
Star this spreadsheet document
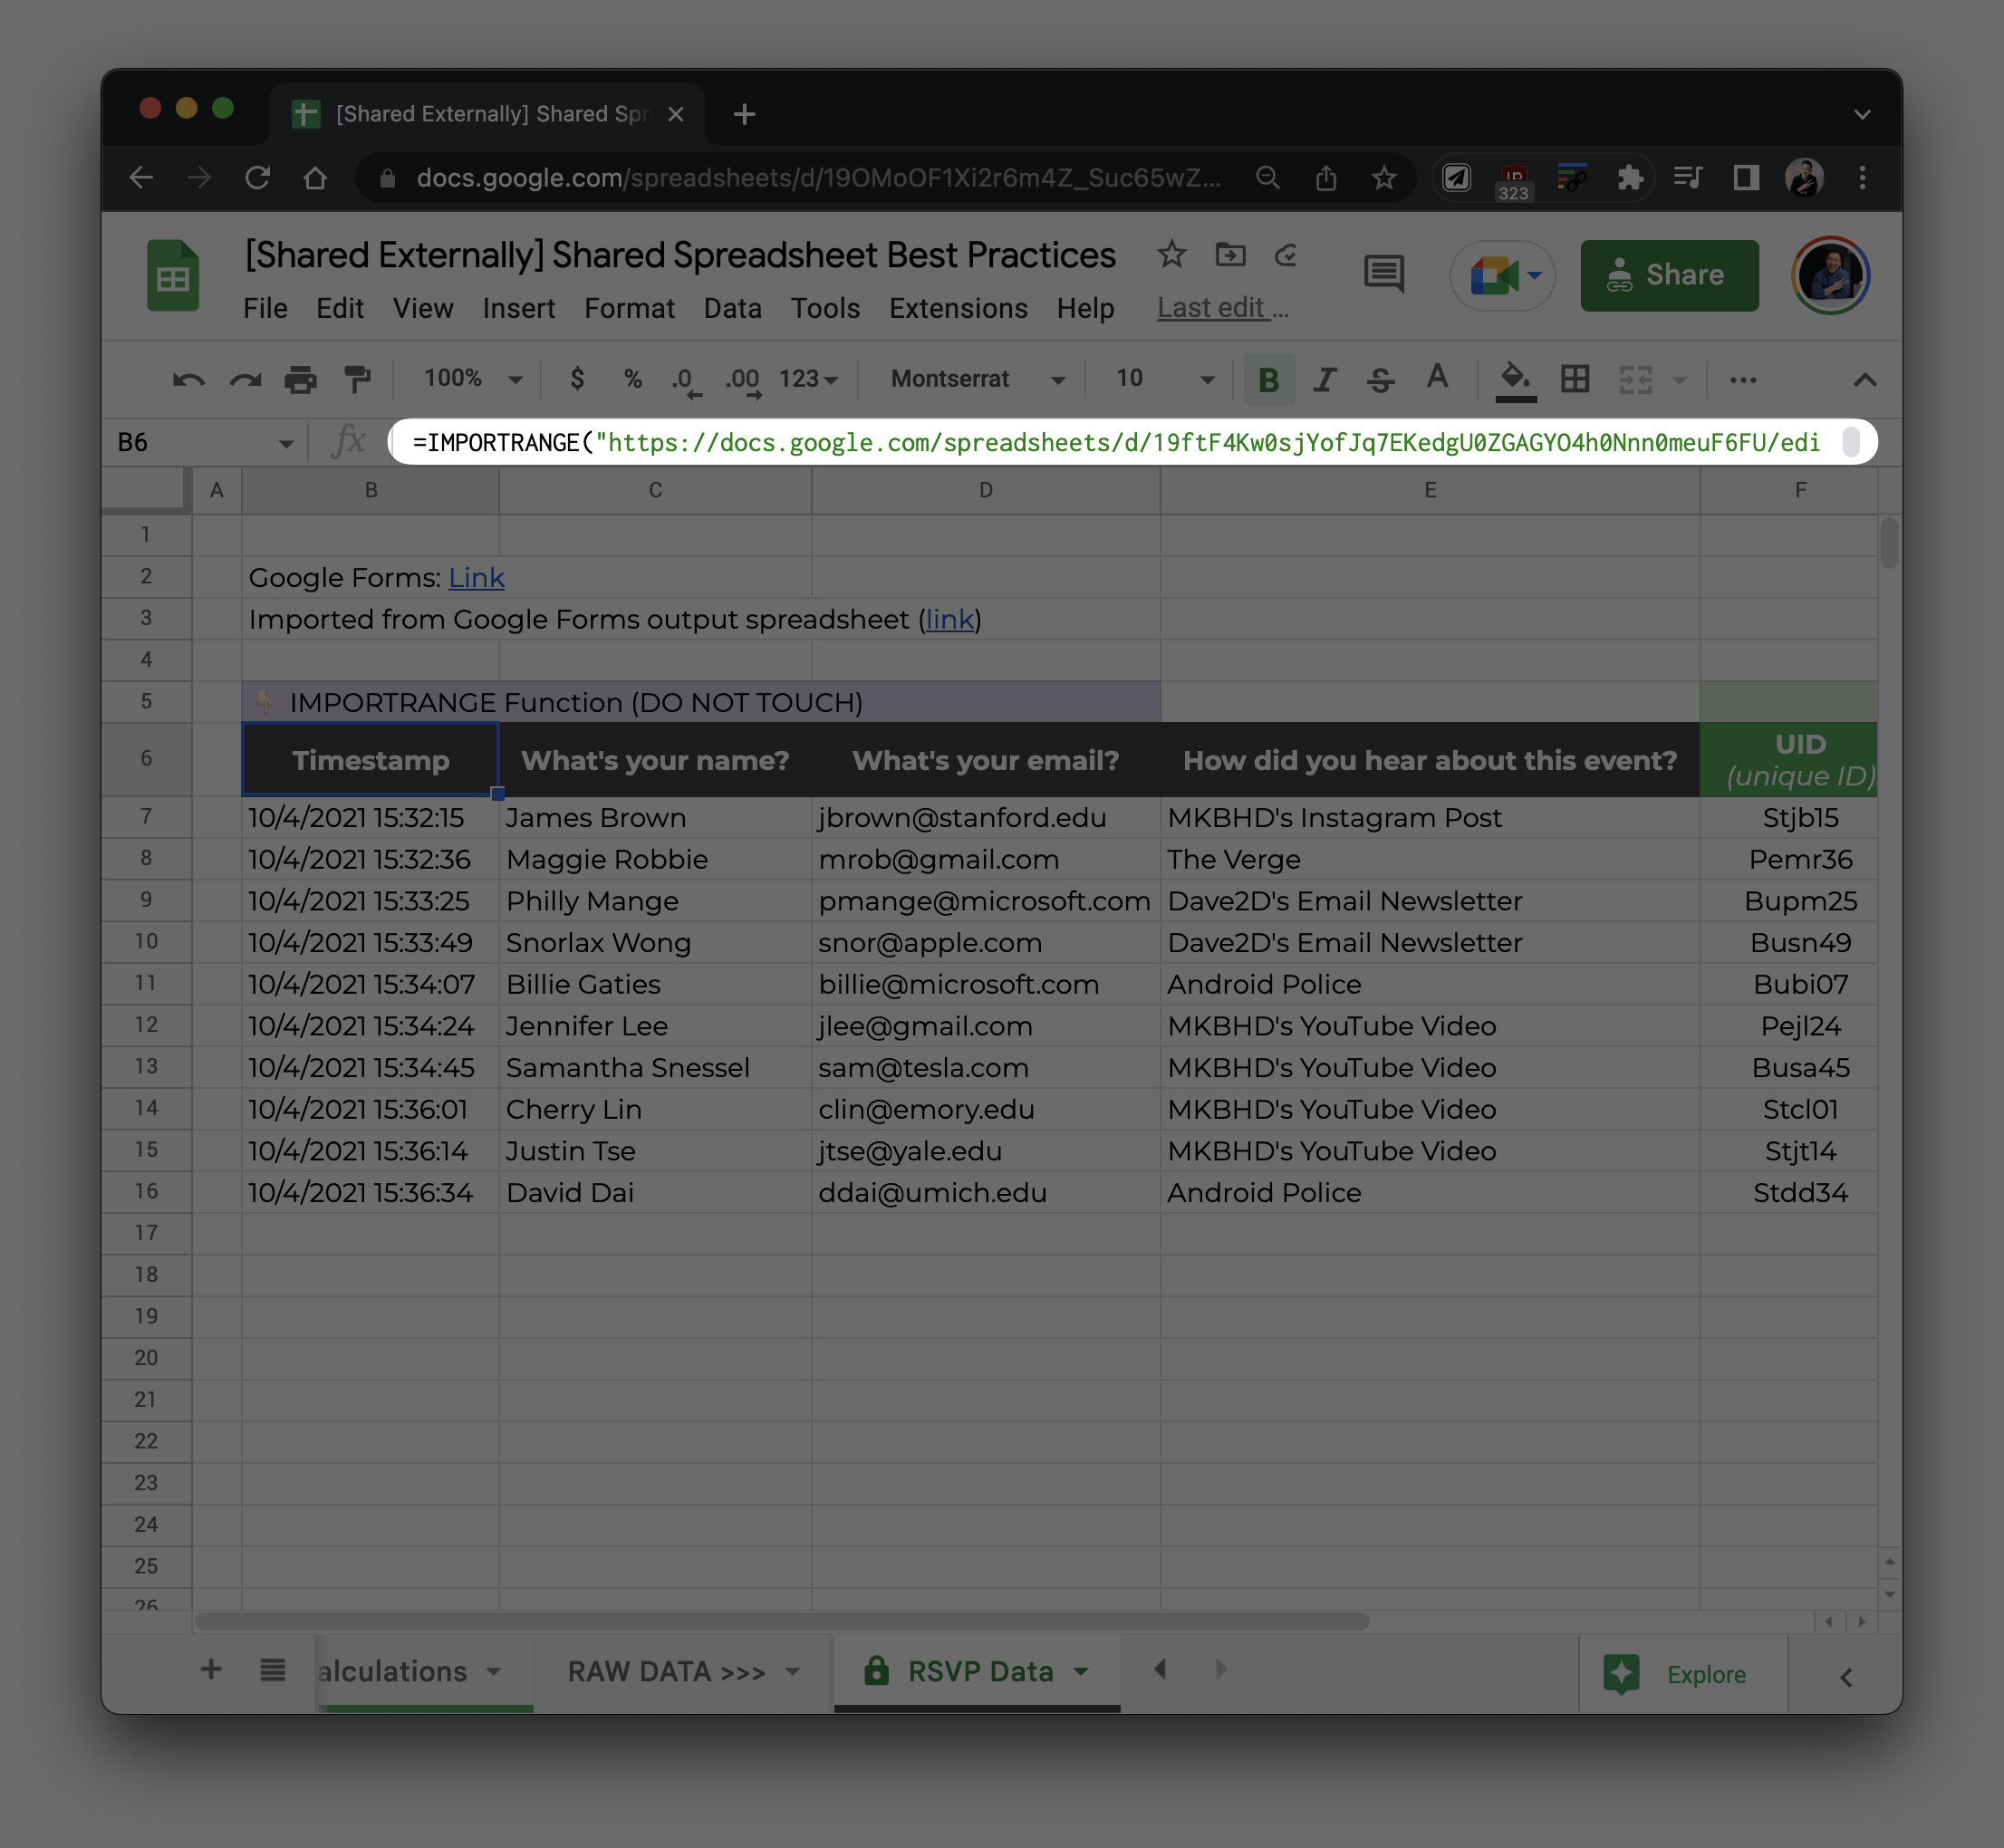point(1171,255)
